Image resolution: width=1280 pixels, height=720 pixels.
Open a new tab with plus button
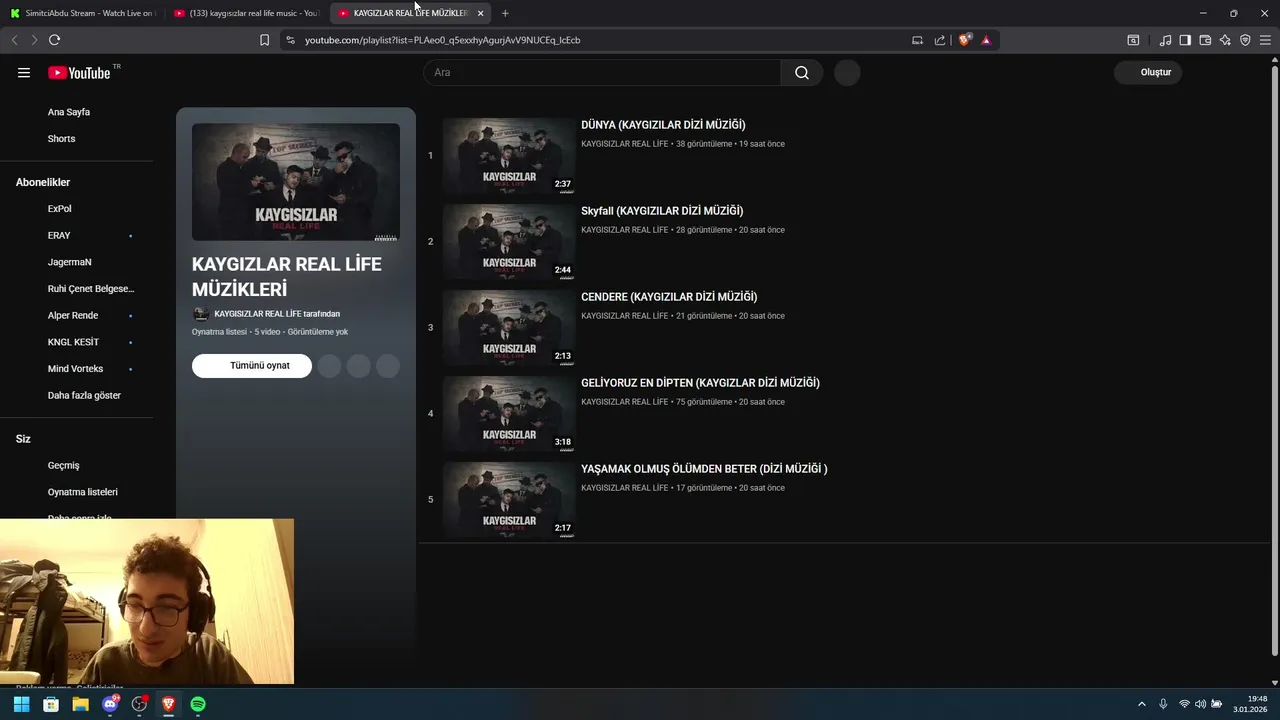[505, 13]
